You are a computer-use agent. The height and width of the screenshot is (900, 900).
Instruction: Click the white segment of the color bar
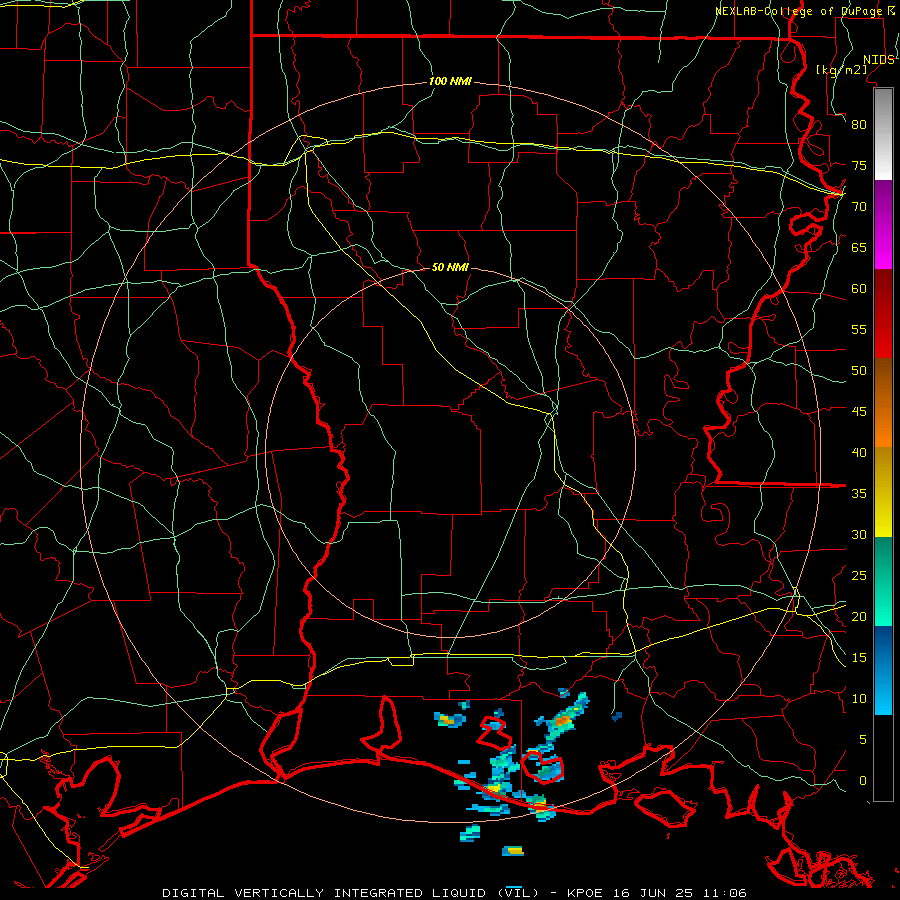coord(883,135)
